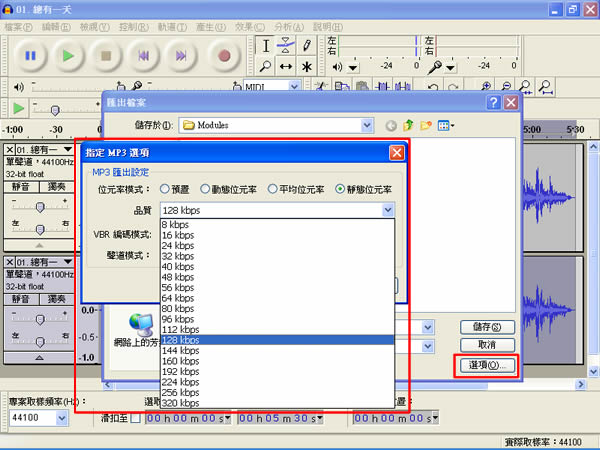Viewport: 600px width, 450px height.
Task: Select the 預置 preset bit rate radio
Action: [165, 189]
